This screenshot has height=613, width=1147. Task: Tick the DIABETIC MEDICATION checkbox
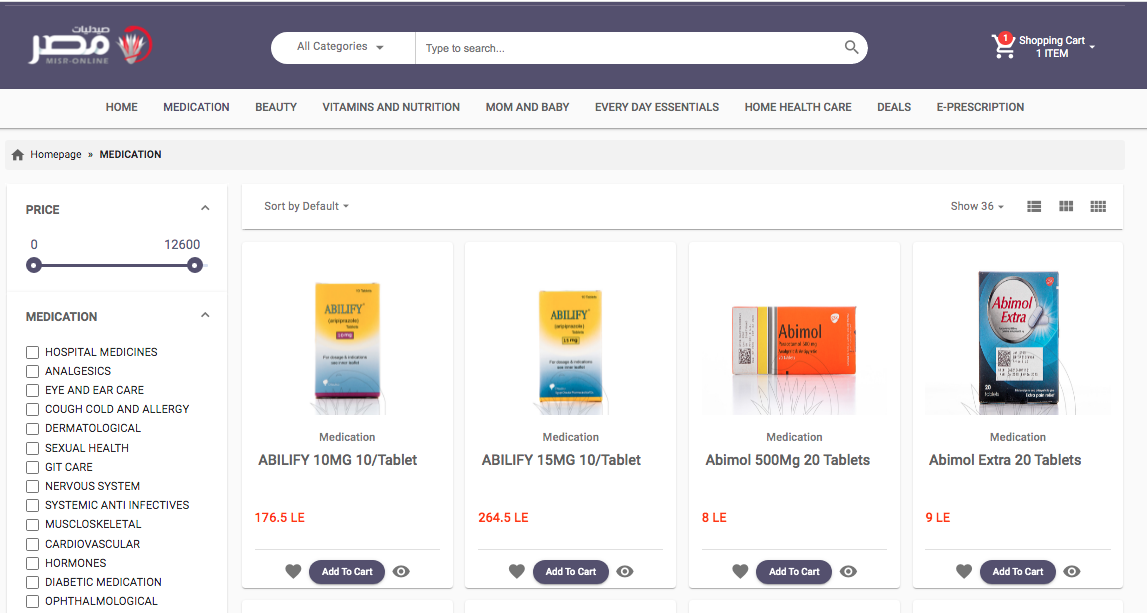[x=33, y=582]
